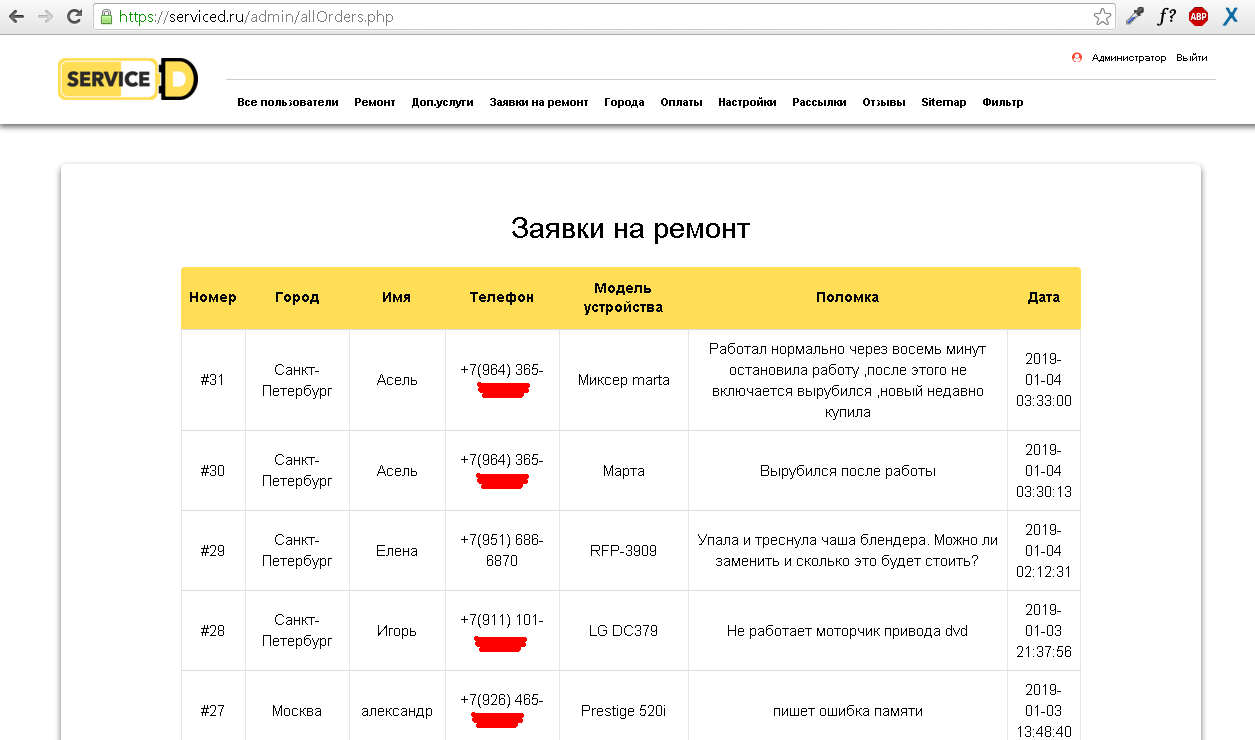This screenshot has width=1255, height=740.
Task: Click the Город column header
Action: click(x=297, y=297)
